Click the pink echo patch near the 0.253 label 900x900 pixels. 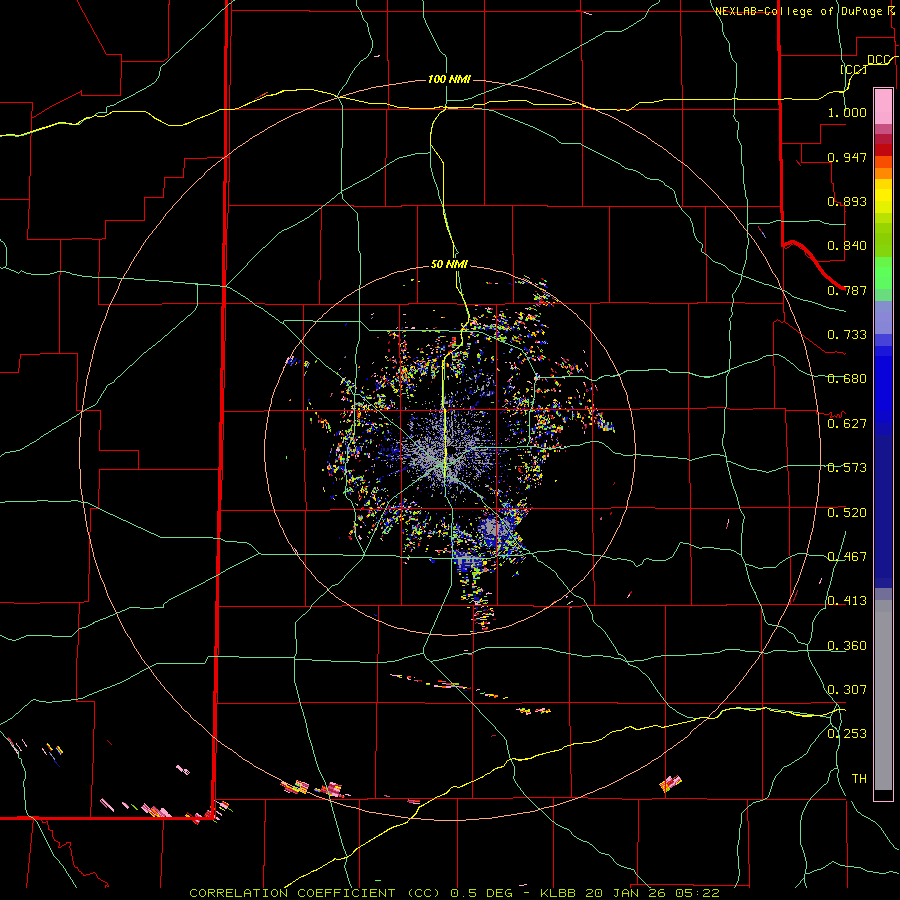tap(670, 783)
